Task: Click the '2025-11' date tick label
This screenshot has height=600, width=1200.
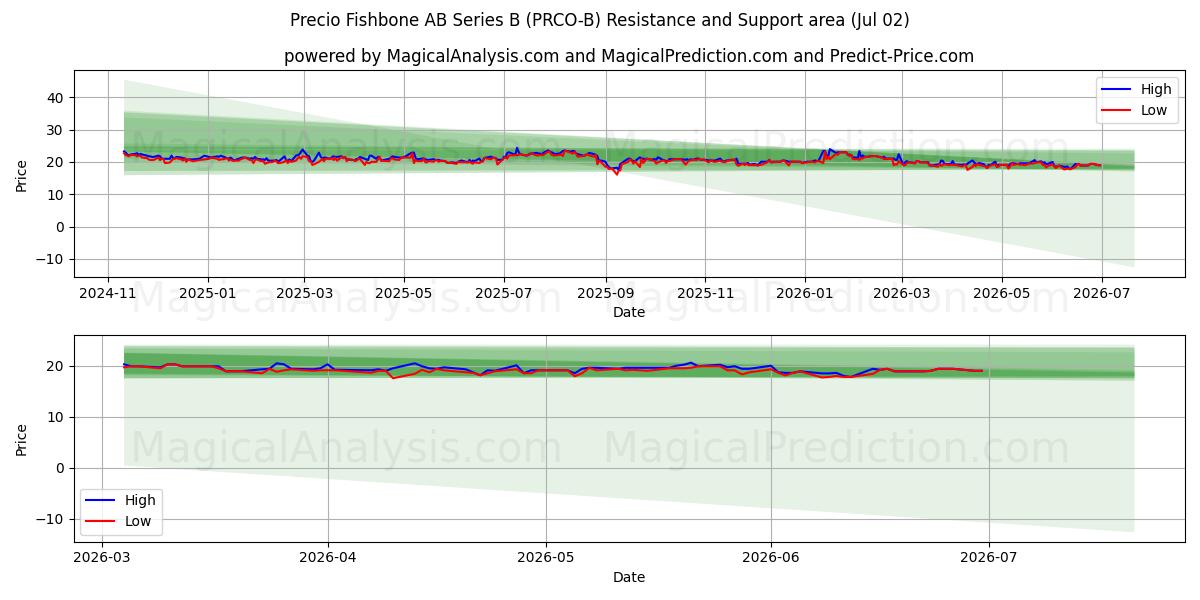Action: point(705,294)
